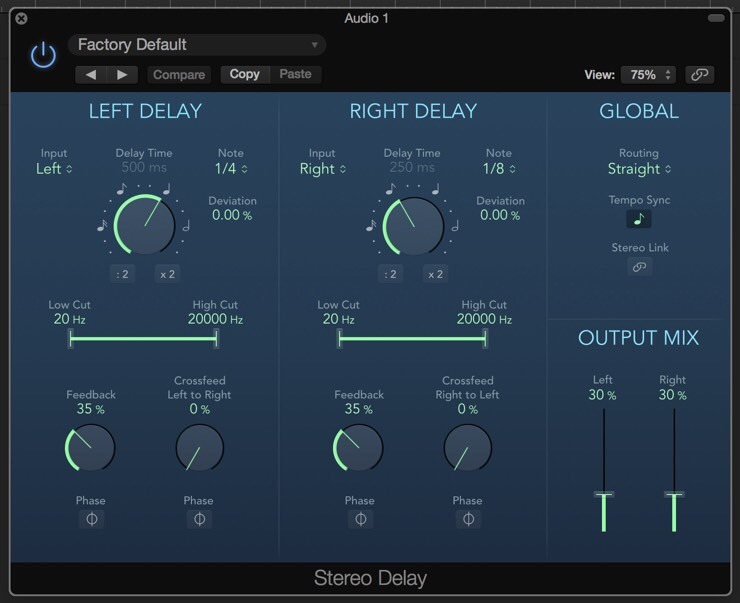This screenshot has width=740, height=603.
Task: Select eighth note icon on right delay dial
Action: (x=390, y=189)
